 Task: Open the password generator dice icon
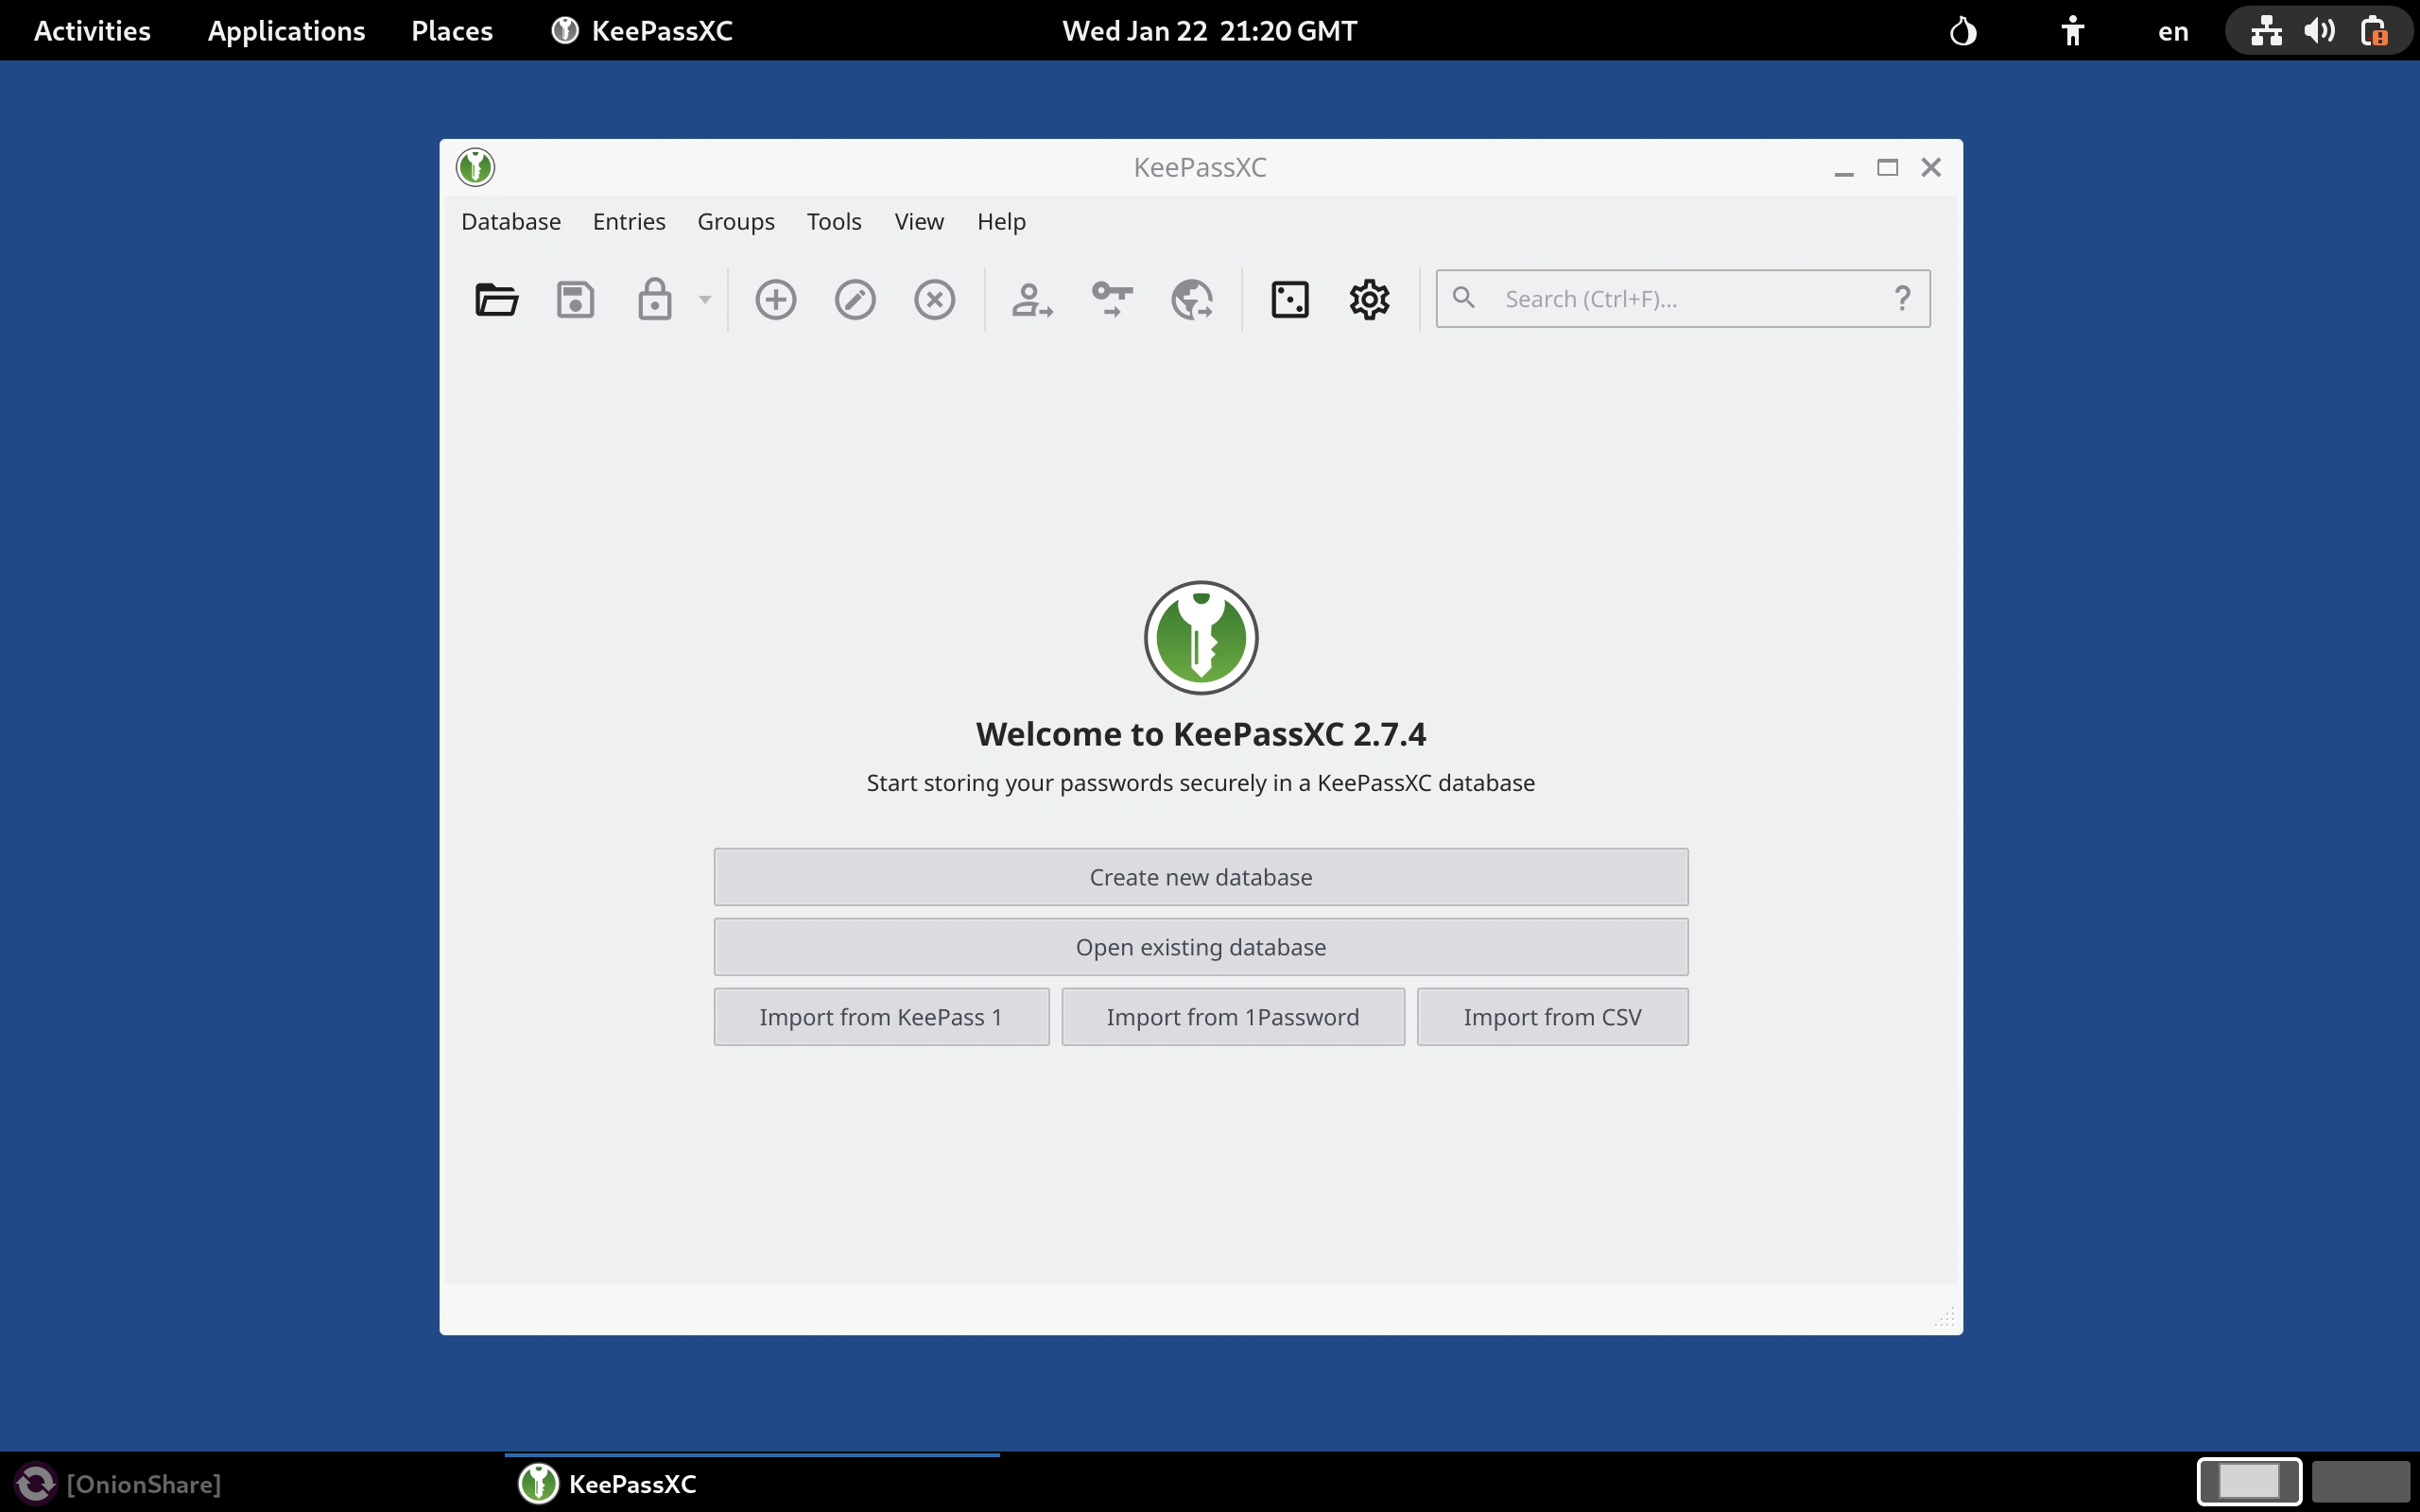(x=1290, y=298)
